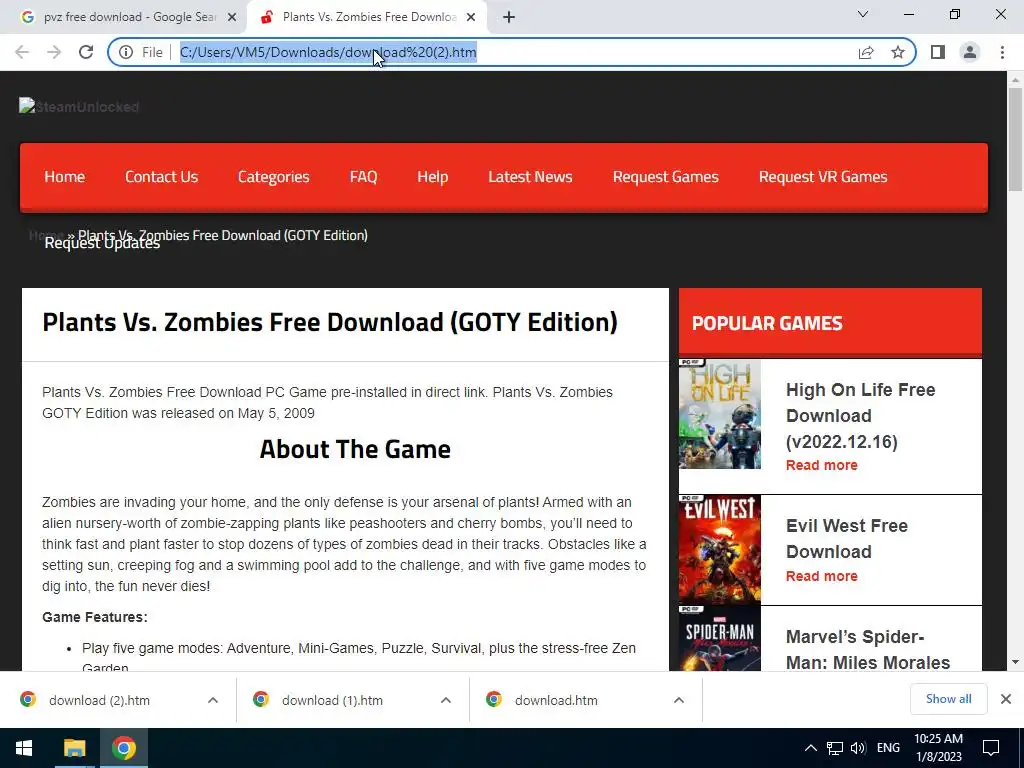Expand options chevron for download.htm
This screenshot has width=1024, height=768.
click(679, 700)
